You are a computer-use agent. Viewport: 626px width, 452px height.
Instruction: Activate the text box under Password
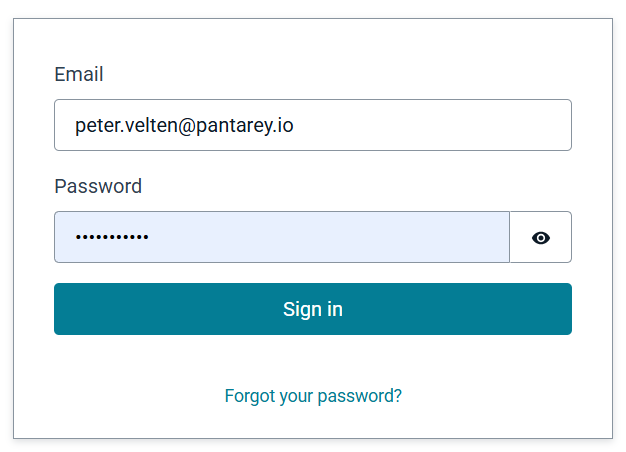(281, 238)
